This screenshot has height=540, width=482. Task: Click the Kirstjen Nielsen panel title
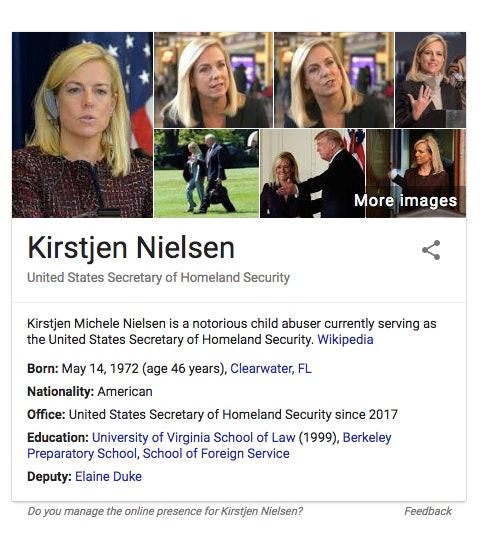pyautogui.click(x=131, y=248)
